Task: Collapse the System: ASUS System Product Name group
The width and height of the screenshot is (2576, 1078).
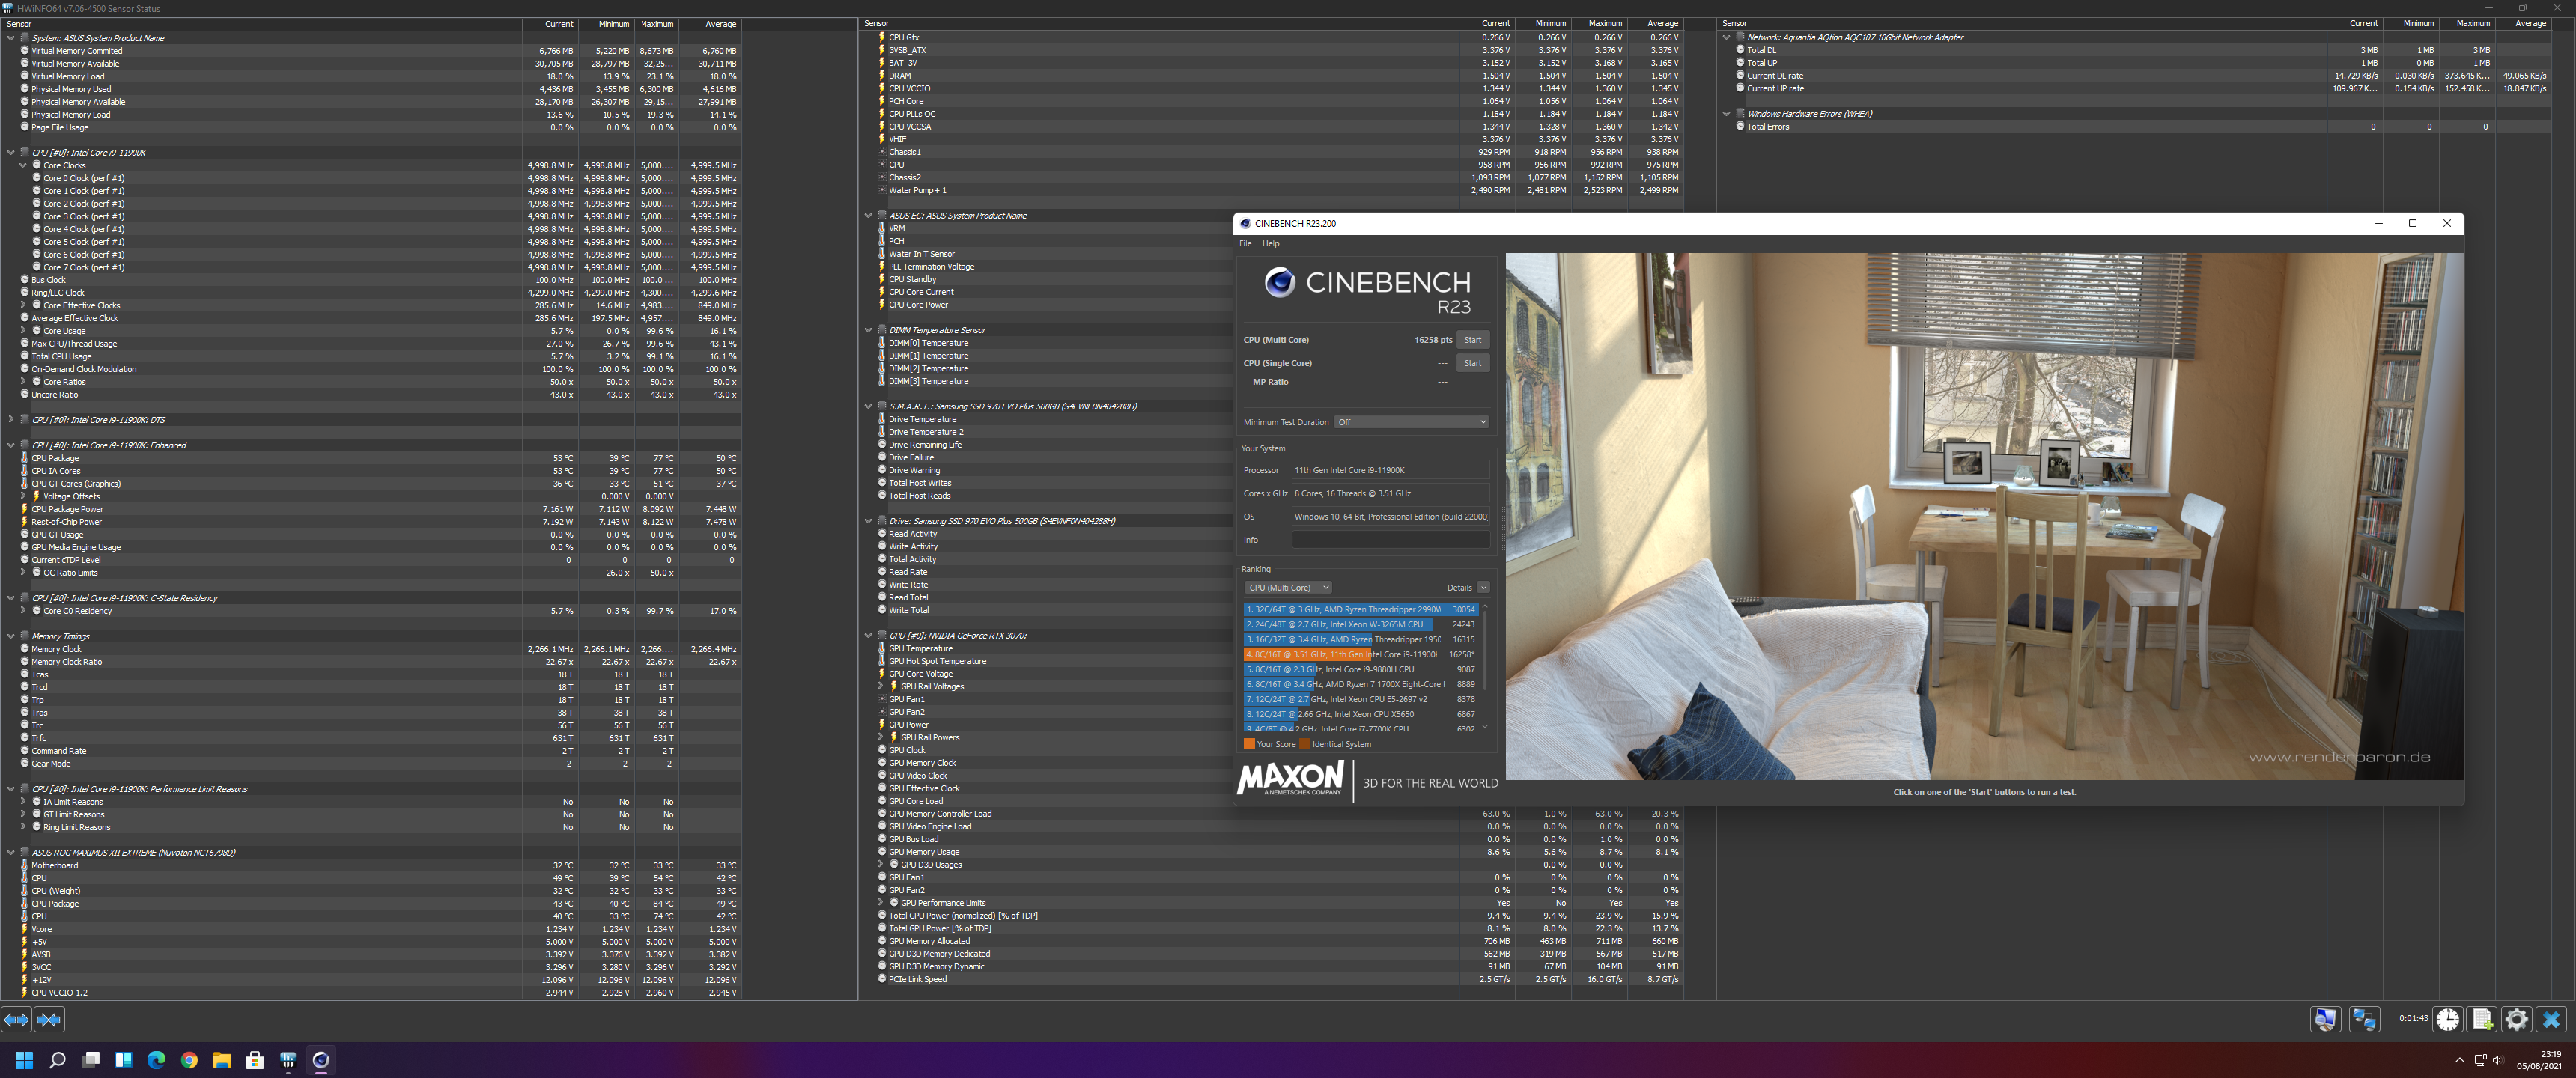Action: [x=11, y=38]
